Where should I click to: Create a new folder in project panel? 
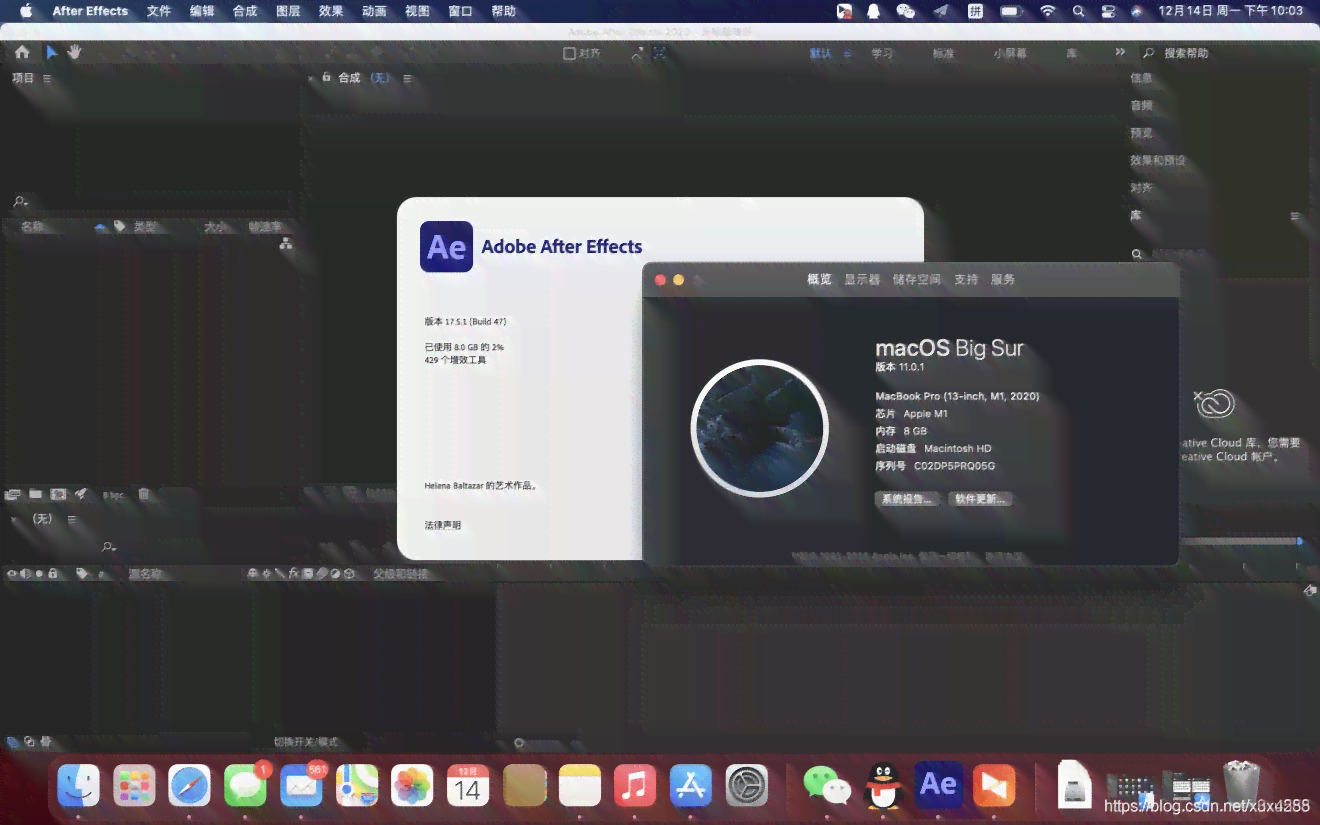pyautogui.click(x=36, y=494)
